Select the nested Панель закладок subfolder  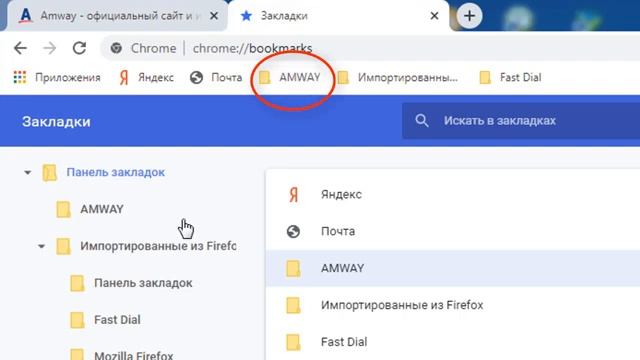coord(143,283)
